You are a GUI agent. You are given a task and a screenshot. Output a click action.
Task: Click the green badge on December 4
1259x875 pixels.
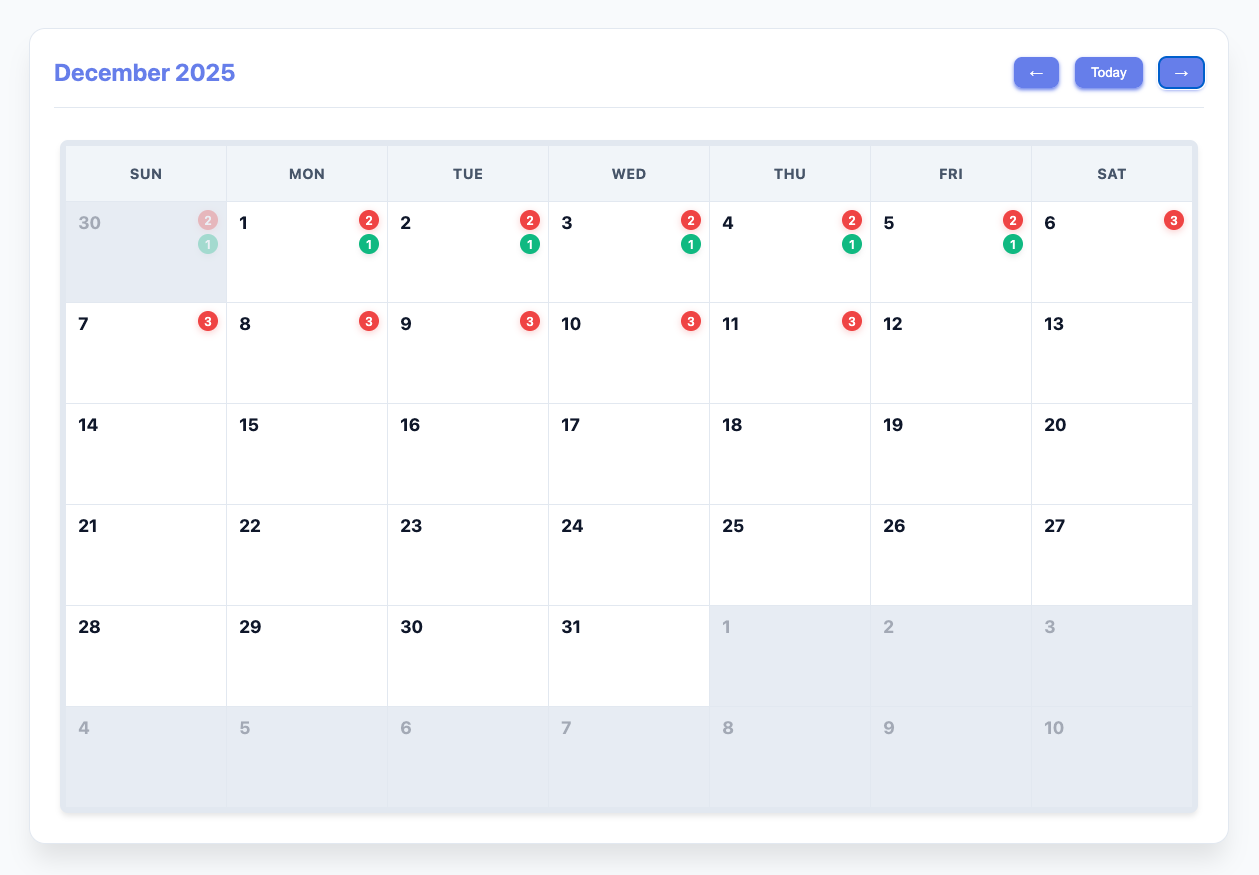[851, 243]
